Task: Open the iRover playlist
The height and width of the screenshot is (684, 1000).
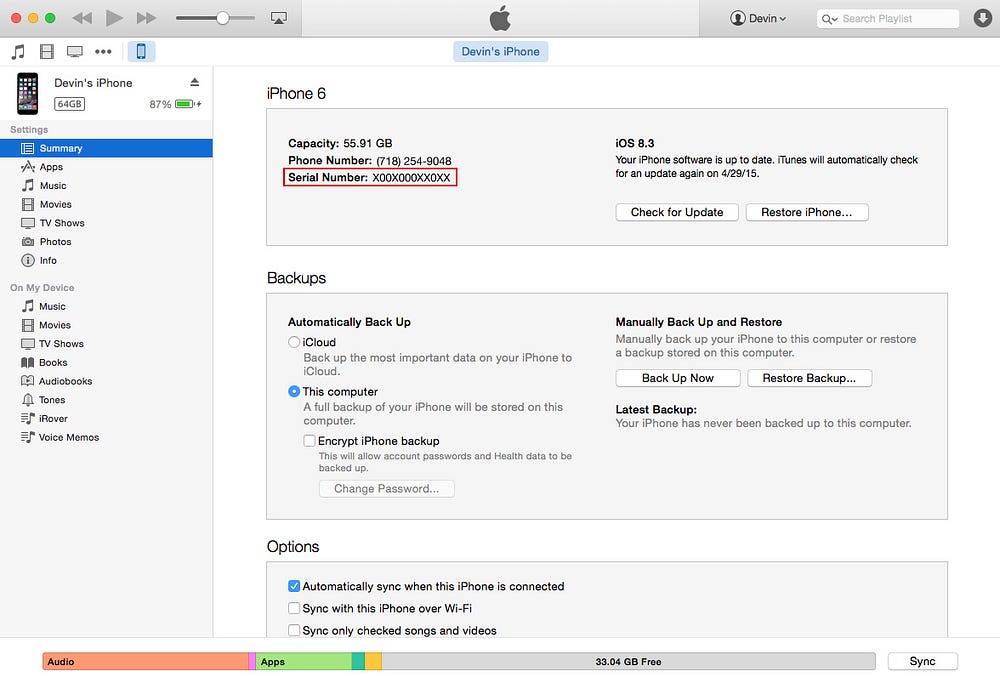Action: click(x=106, y=419)
